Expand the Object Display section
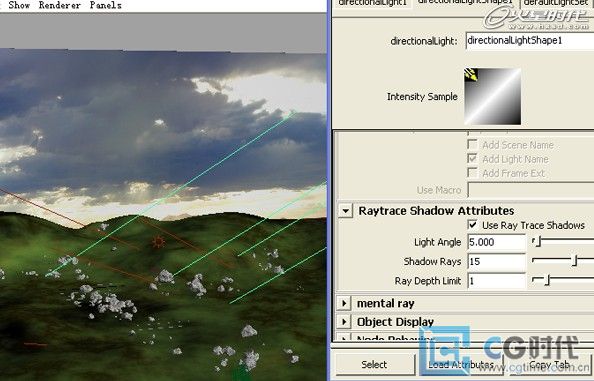Screen dimensions: 594x381 (x=344, y=322)
